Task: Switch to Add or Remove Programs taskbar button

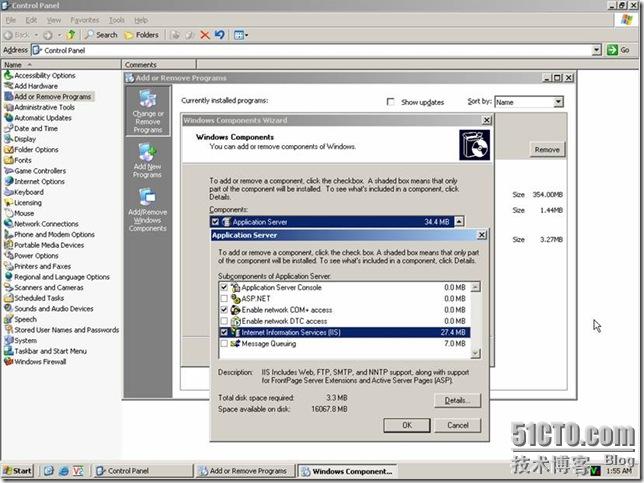Action: click(x=245, y=471)
